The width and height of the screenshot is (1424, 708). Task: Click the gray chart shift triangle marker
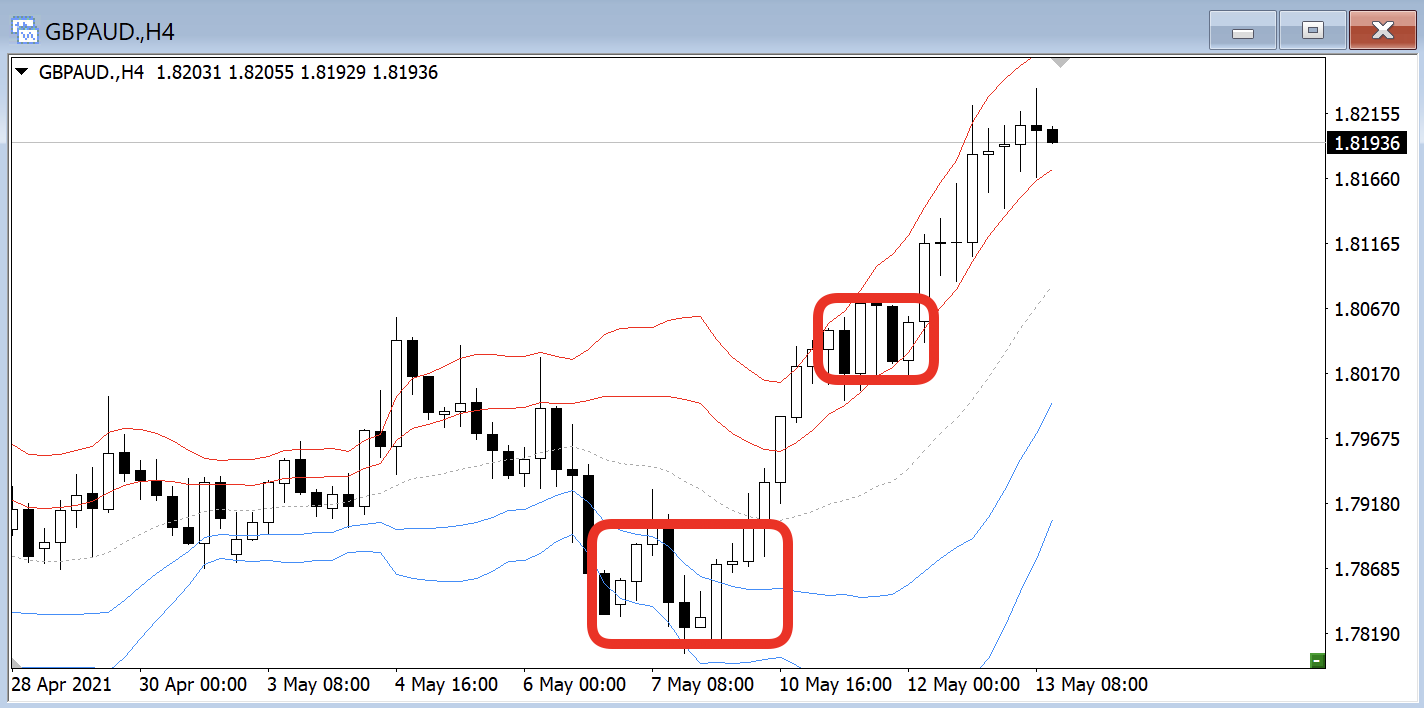[x=1061, y=62]
